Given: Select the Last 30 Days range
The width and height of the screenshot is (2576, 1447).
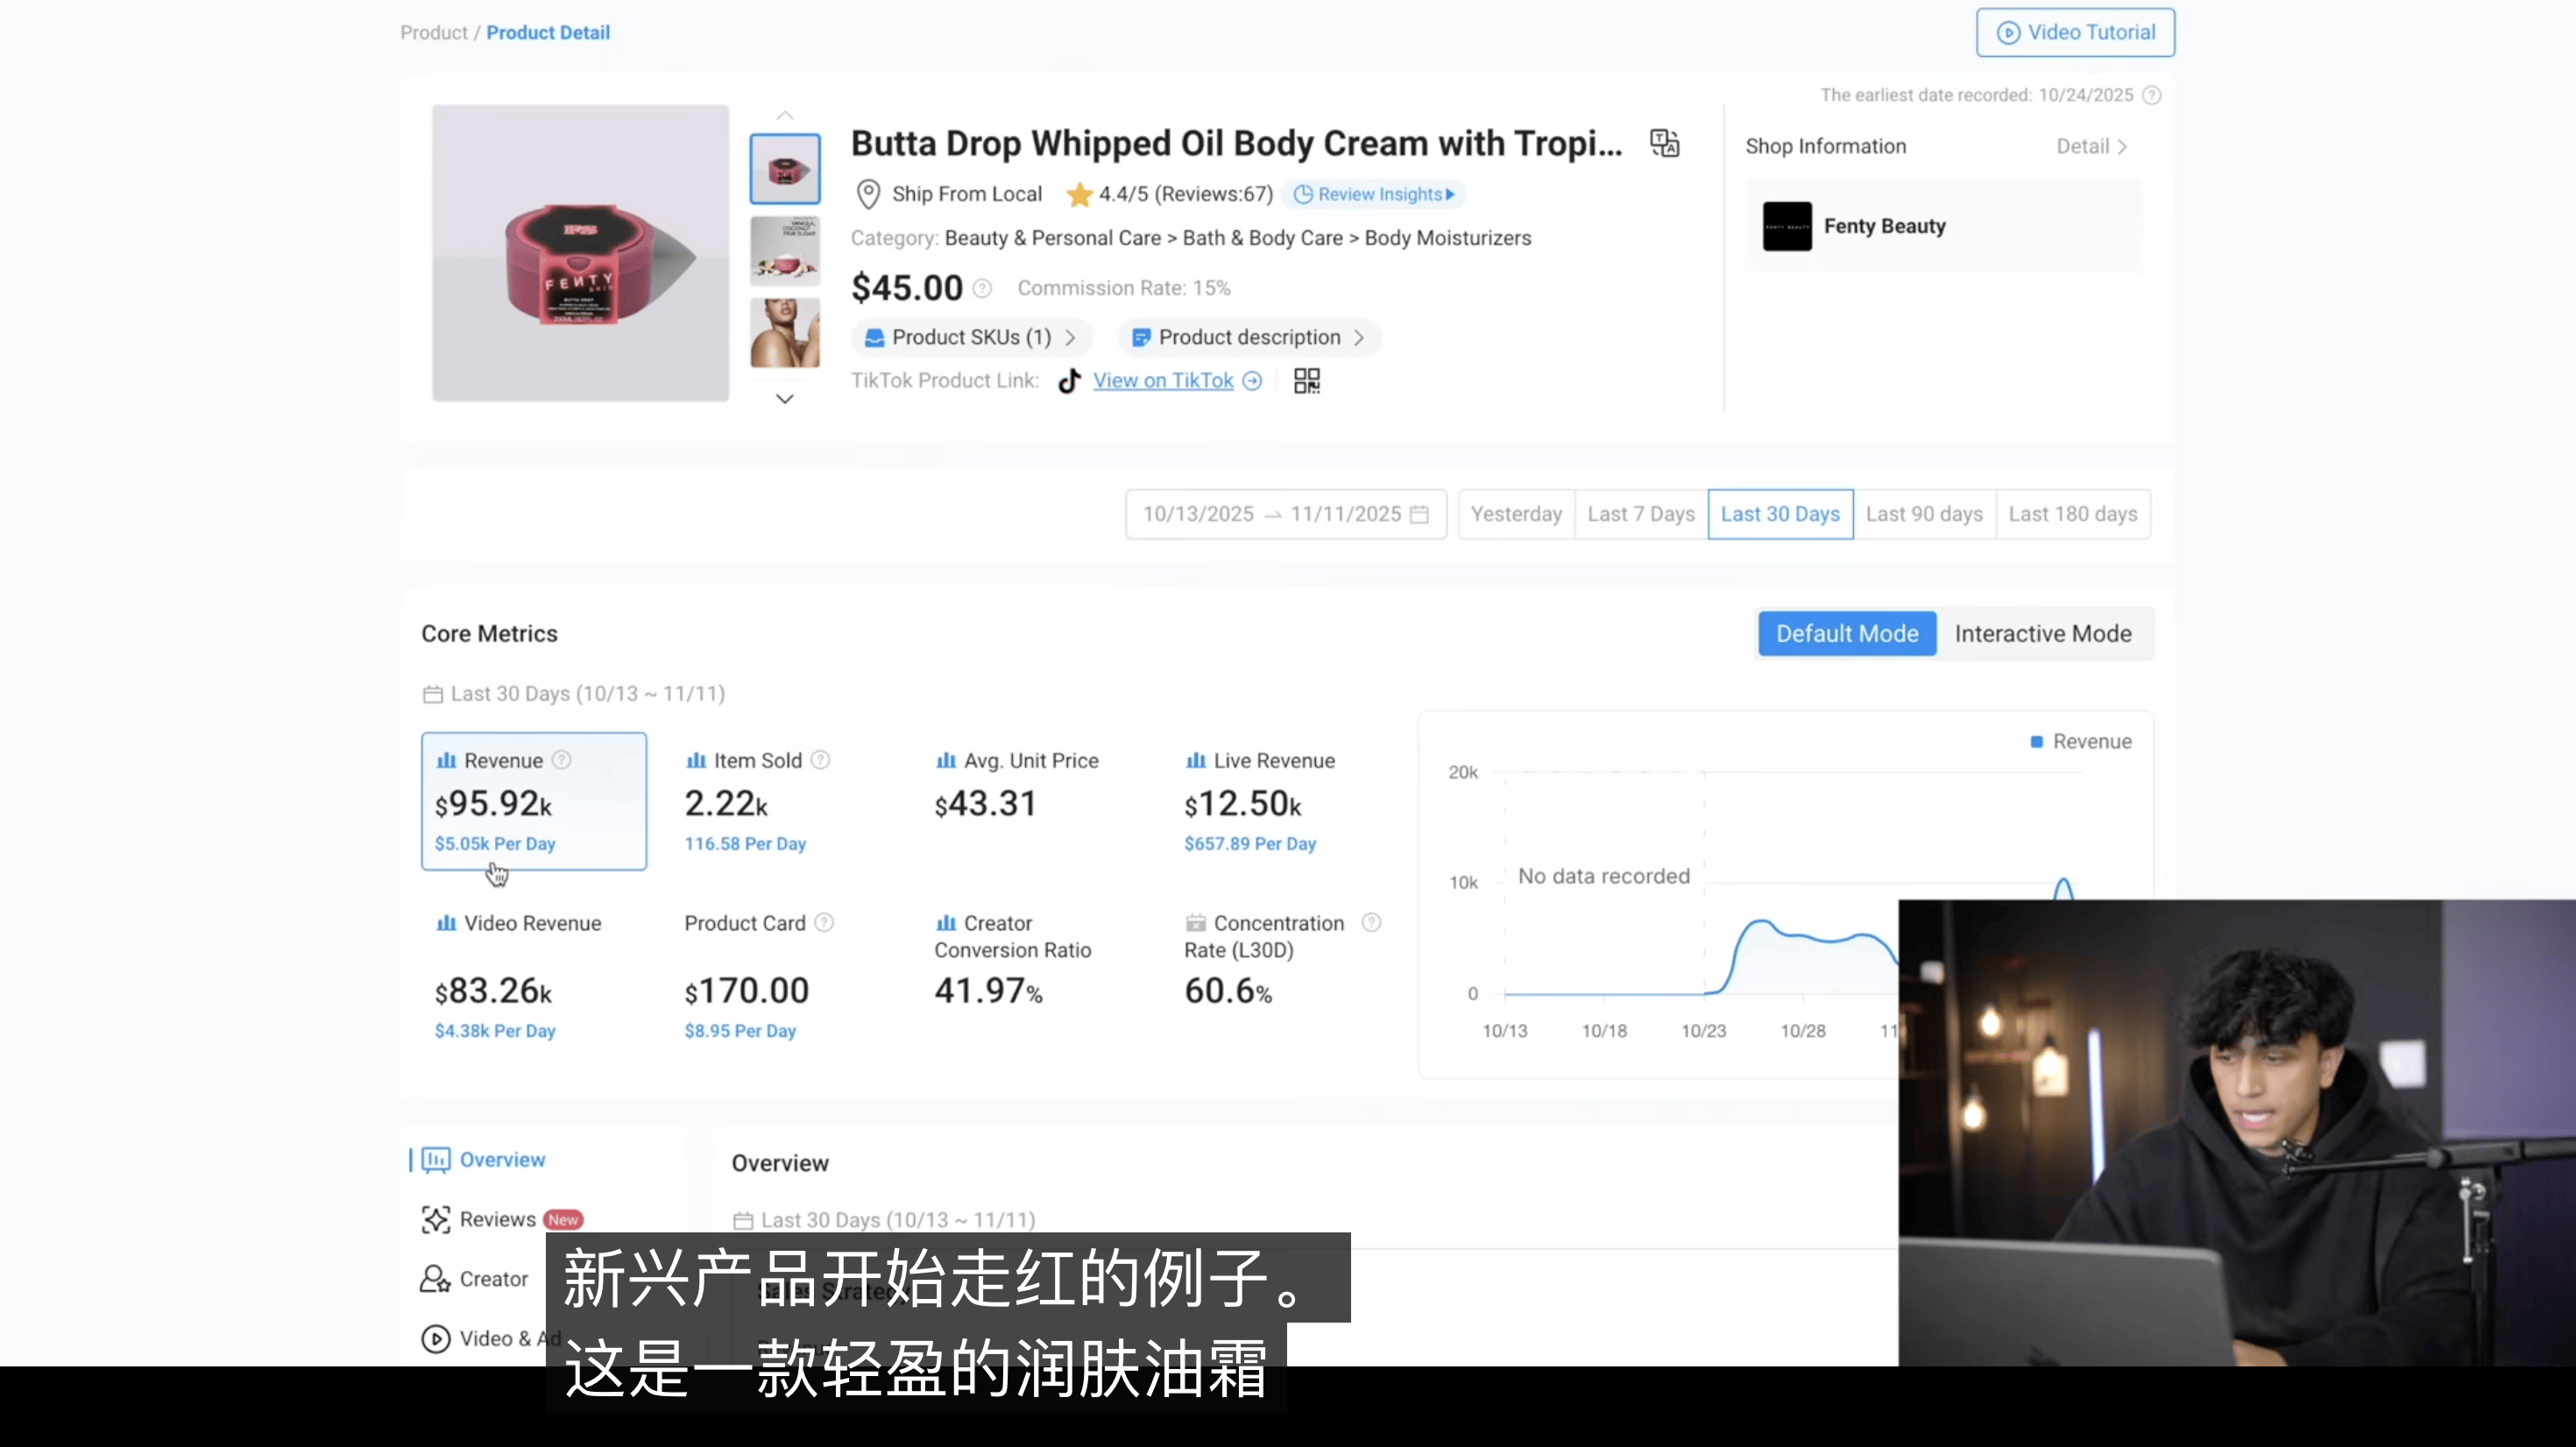Looking at the screenshot, I should click(x=1780, y=514).
